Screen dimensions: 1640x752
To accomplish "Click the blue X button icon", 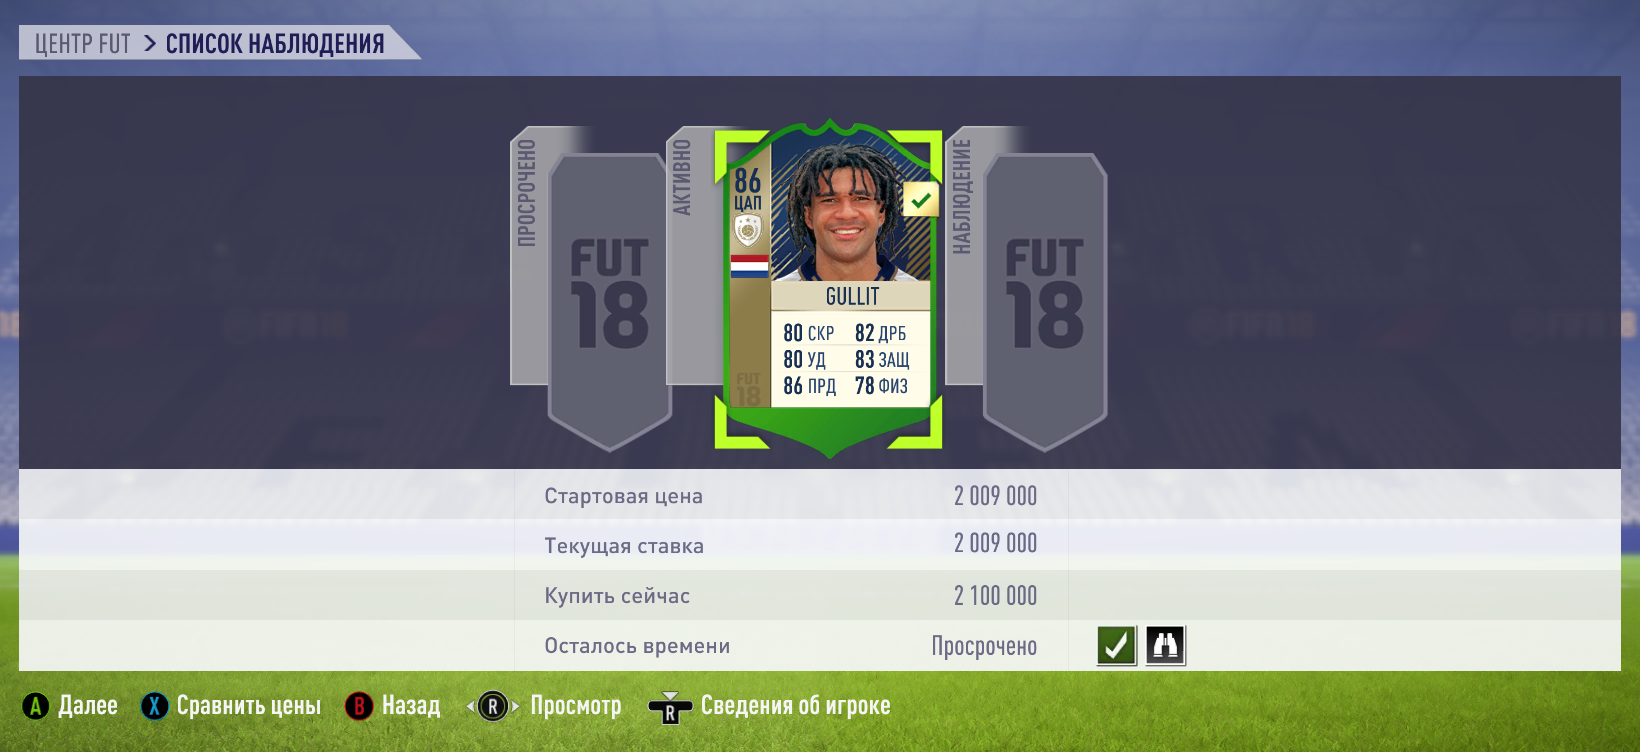I will coord(155,706).
